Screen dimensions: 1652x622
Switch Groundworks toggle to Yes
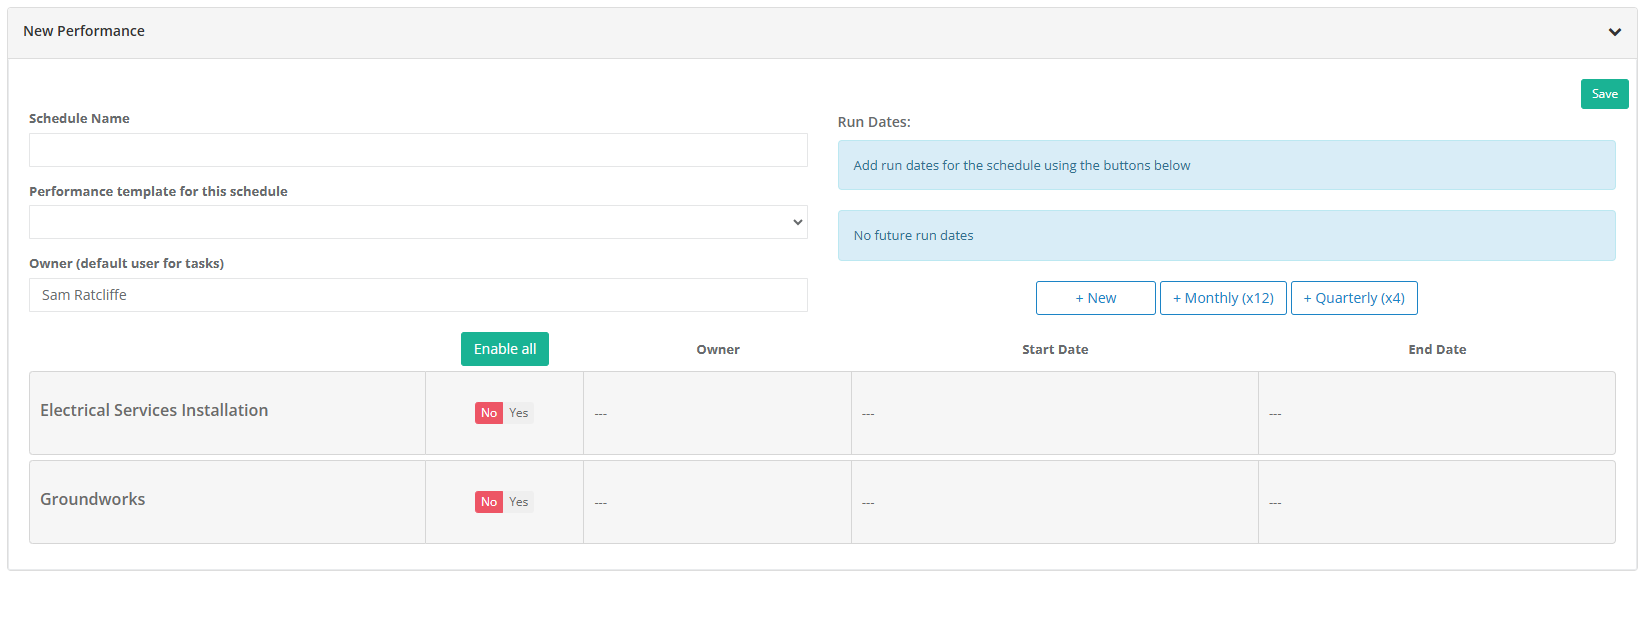pyautogui.click(x=519, y=502)
